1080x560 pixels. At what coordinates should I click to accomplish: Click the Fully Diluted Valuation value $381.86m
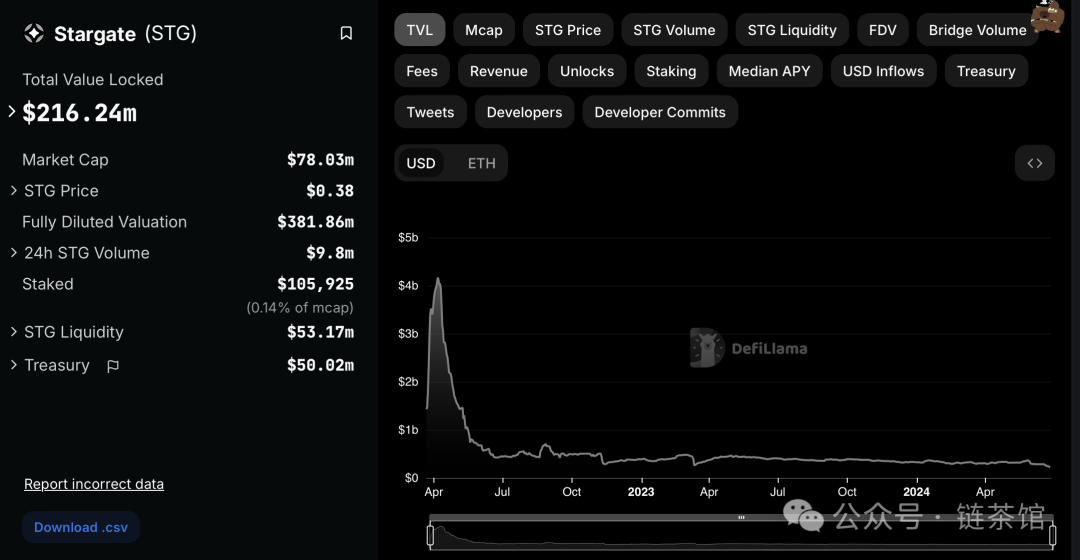pyautogui.click(x=315, y=222)
